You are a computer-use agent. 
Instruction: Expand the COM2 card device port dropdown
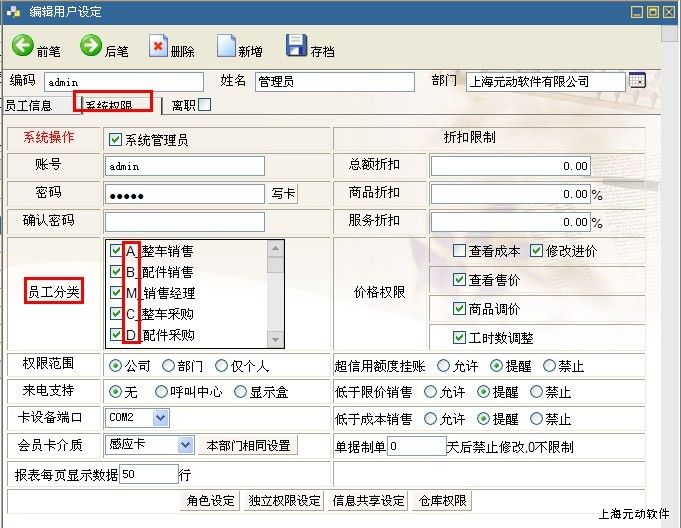[x=161, y=418]
